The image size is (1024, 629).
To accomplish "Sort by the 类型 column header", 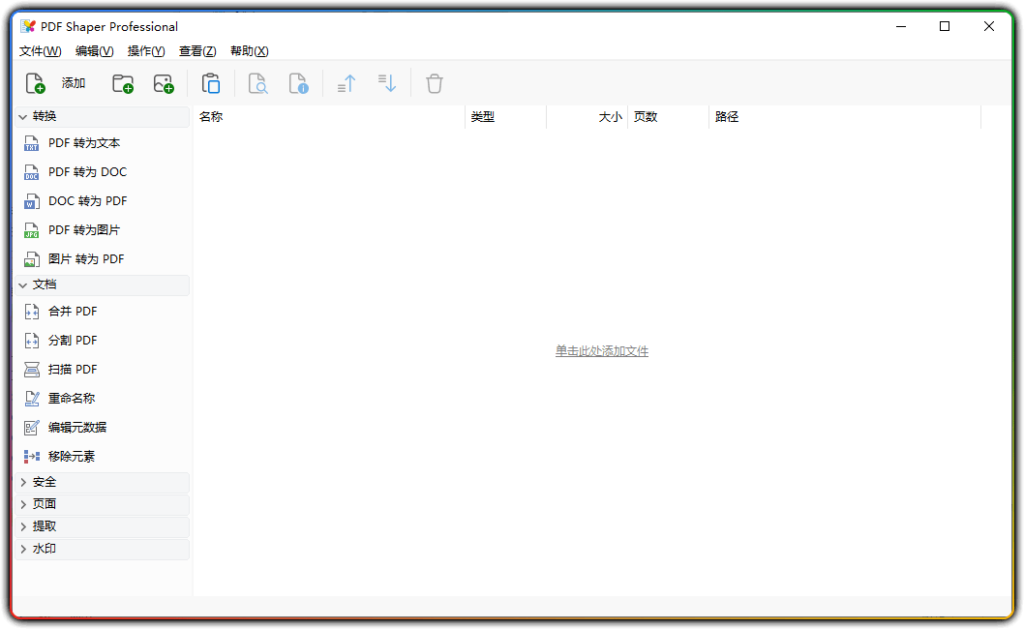I will click(505, 117).
